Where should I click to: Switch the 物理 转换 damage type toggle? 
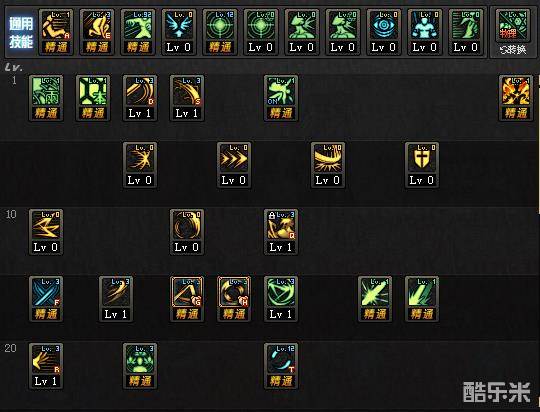[x=513, y=33]
